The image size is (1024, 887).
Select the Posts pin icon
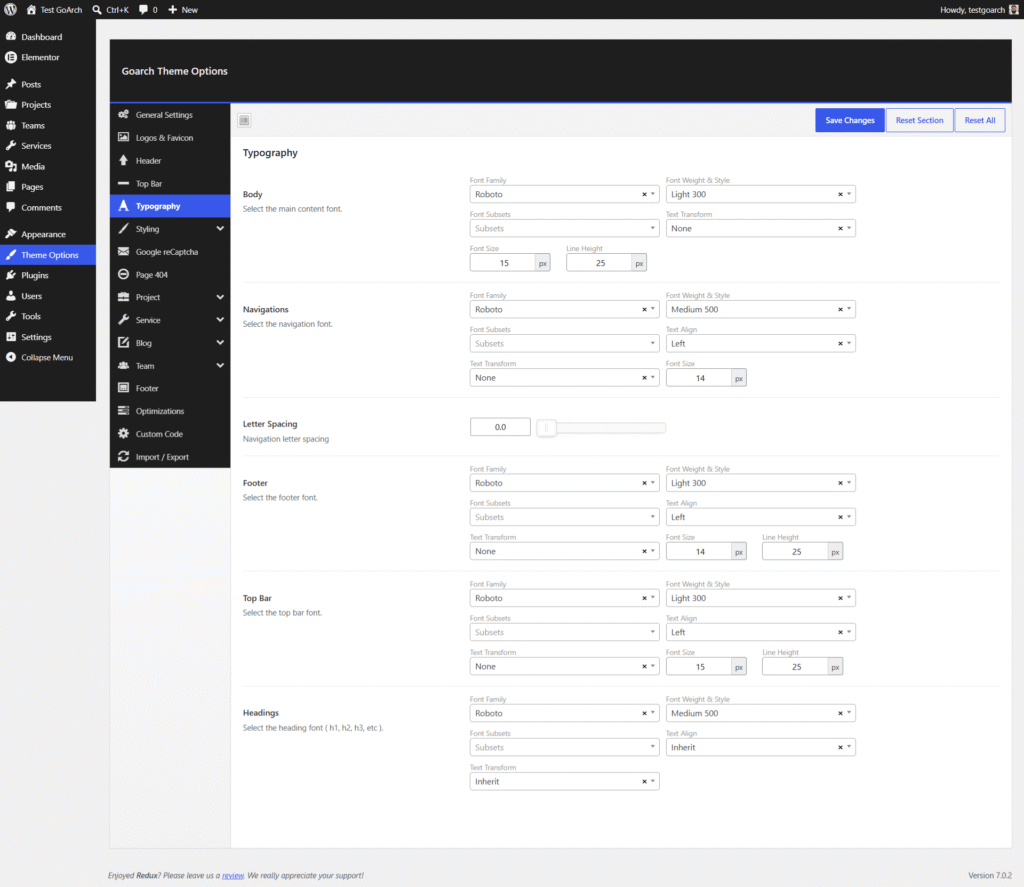[11, 84]
